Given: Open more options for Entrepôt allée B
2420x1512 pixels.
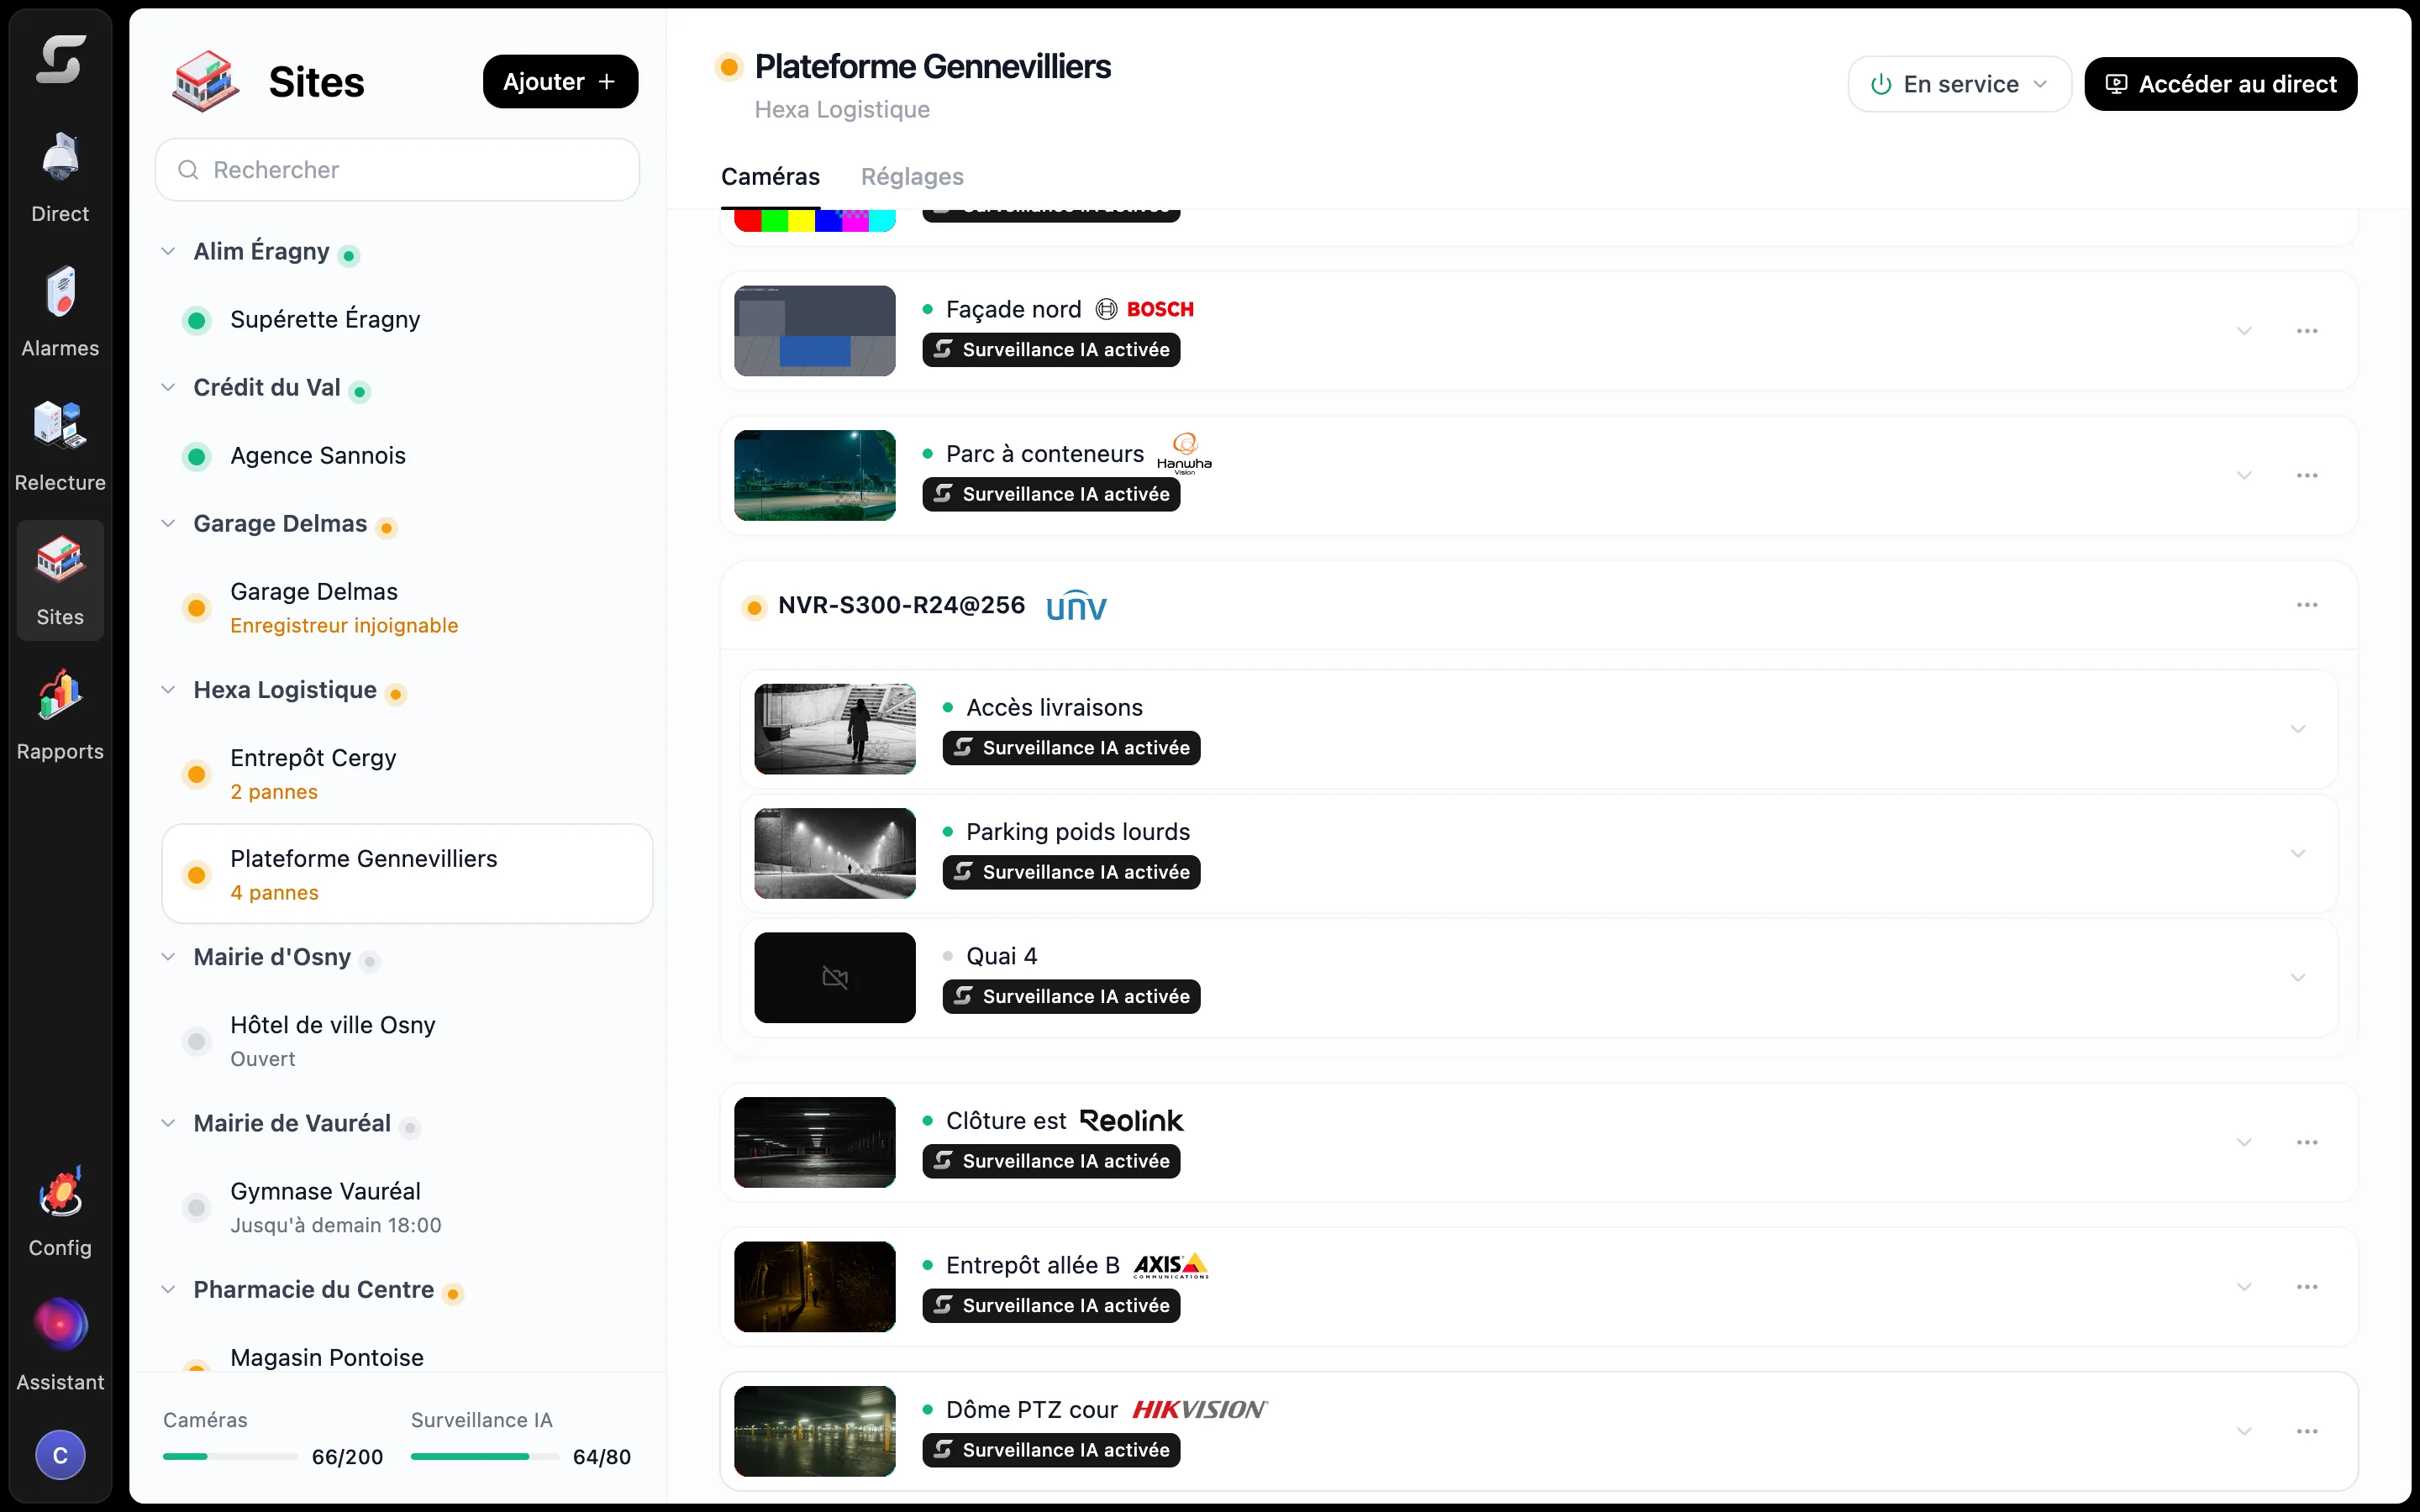Looking at the screenshot, I should pyautogui.click(x=2307, y=1287).
